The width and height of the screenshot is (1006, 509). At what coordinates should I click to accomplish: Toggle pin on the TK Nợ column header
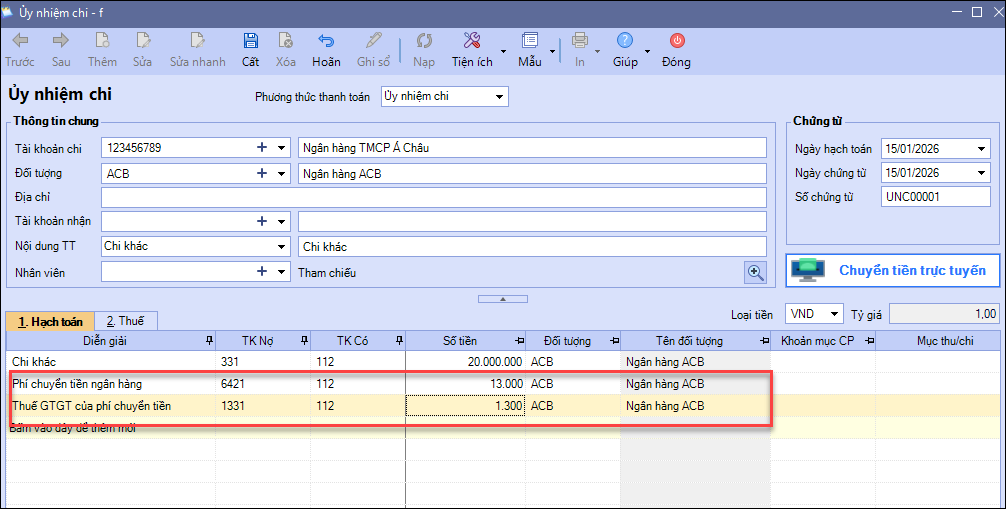click(x=304, y=341)
